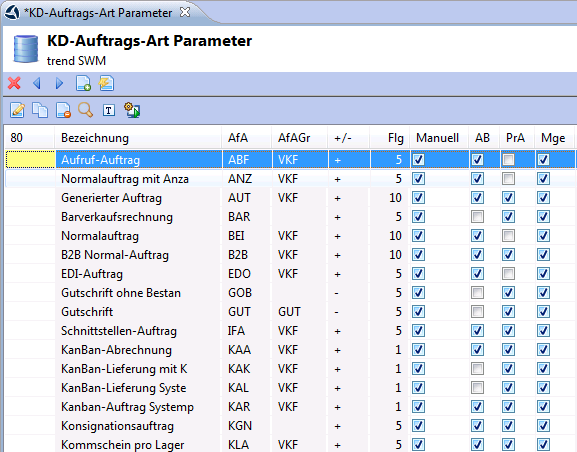Click the Flg column header
Image resolution: width=577 pixels, height=452 pixels.
point(396,138)
